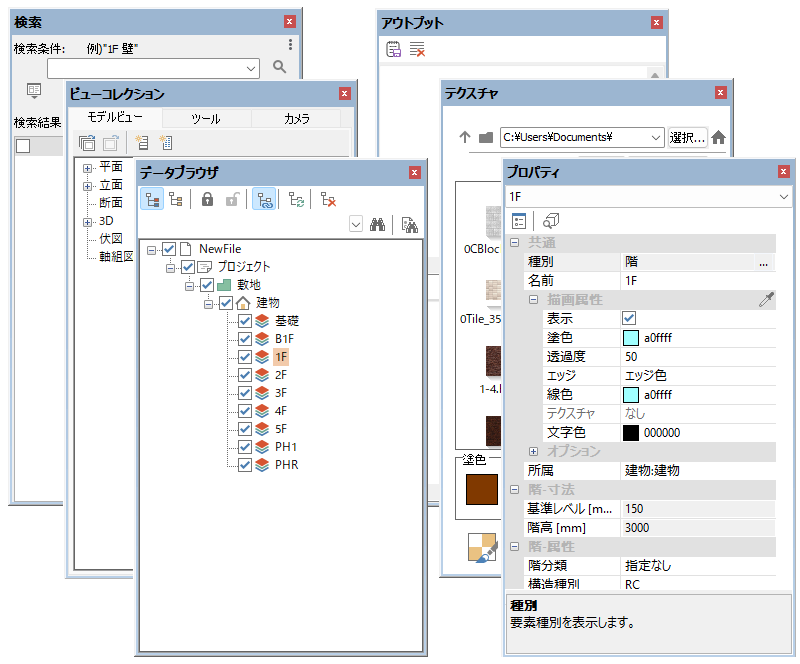
Task: Click the tree delete icon with red X
Action: (x=327, y=199)
